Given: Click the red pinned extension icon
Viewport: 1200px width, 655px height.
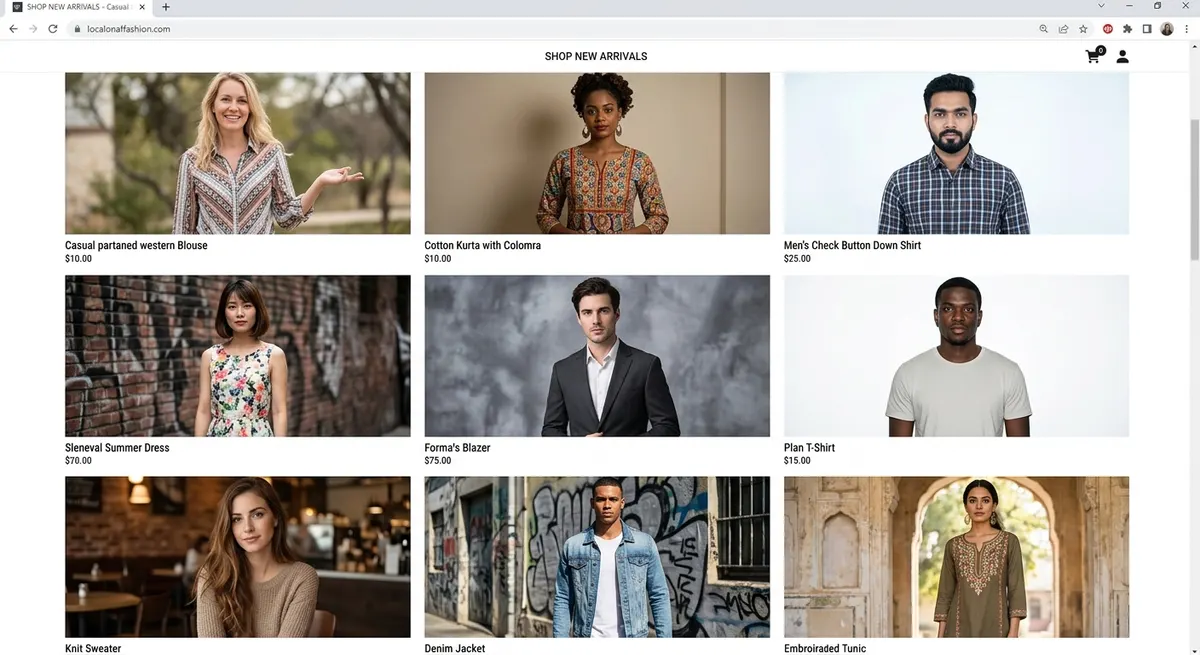Looking at the screenshot, I should tap(1108, 29).
